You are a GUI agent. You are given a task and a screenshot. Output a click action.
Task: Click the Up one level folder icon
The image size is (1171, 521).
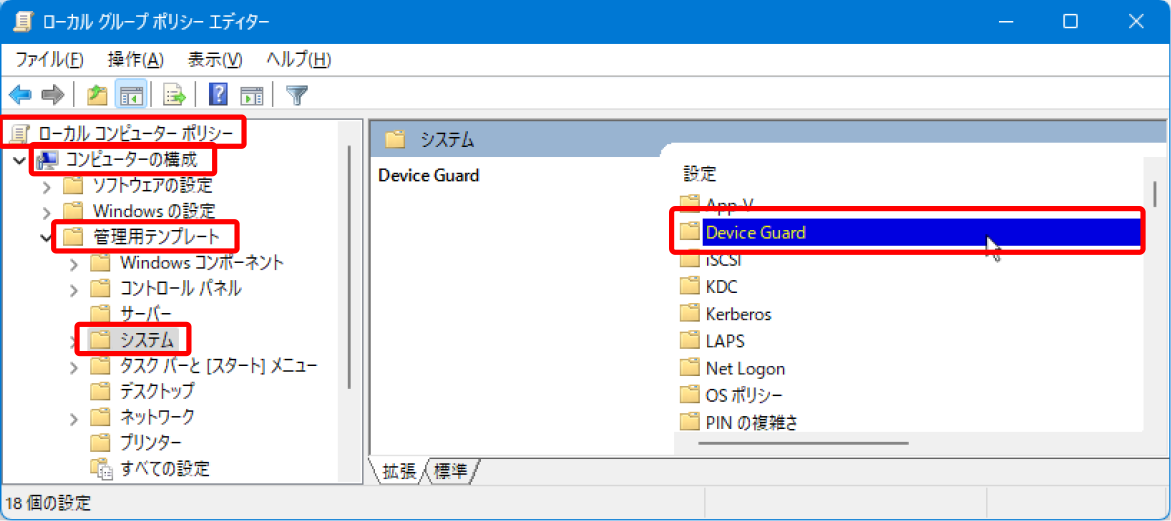point(97,95)
